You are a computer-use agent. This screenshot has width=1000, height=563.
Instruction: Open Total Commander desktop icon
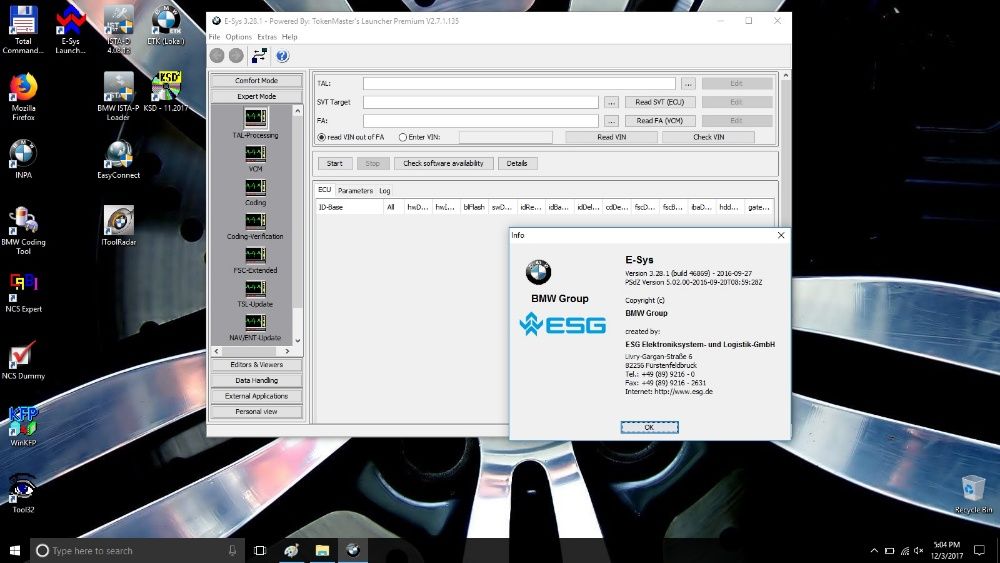[x=23, y=29]
